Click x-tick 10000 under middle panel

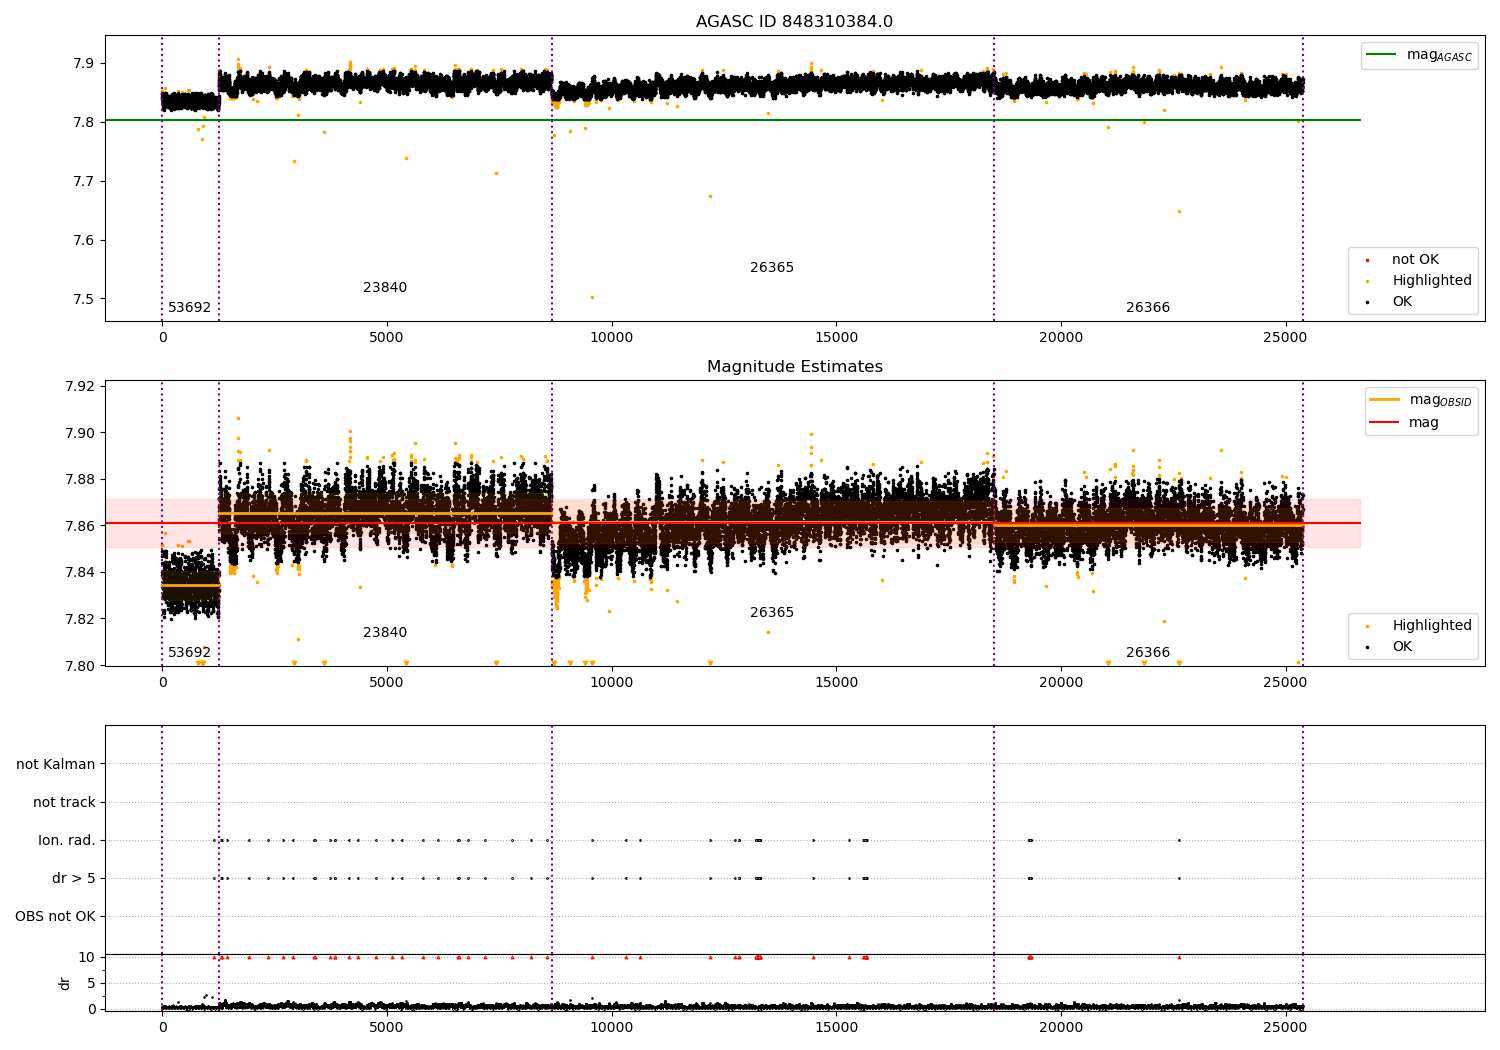tap(611, 683)
